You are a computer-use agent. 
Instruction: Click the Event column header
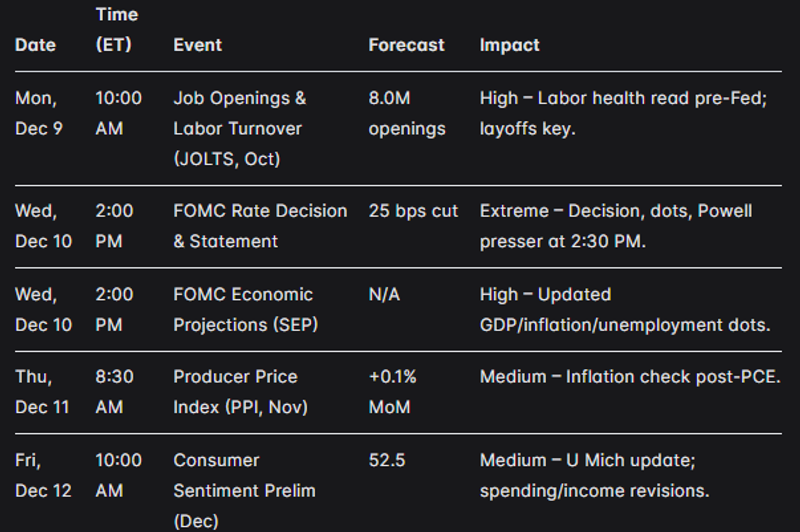coord(197,45)
